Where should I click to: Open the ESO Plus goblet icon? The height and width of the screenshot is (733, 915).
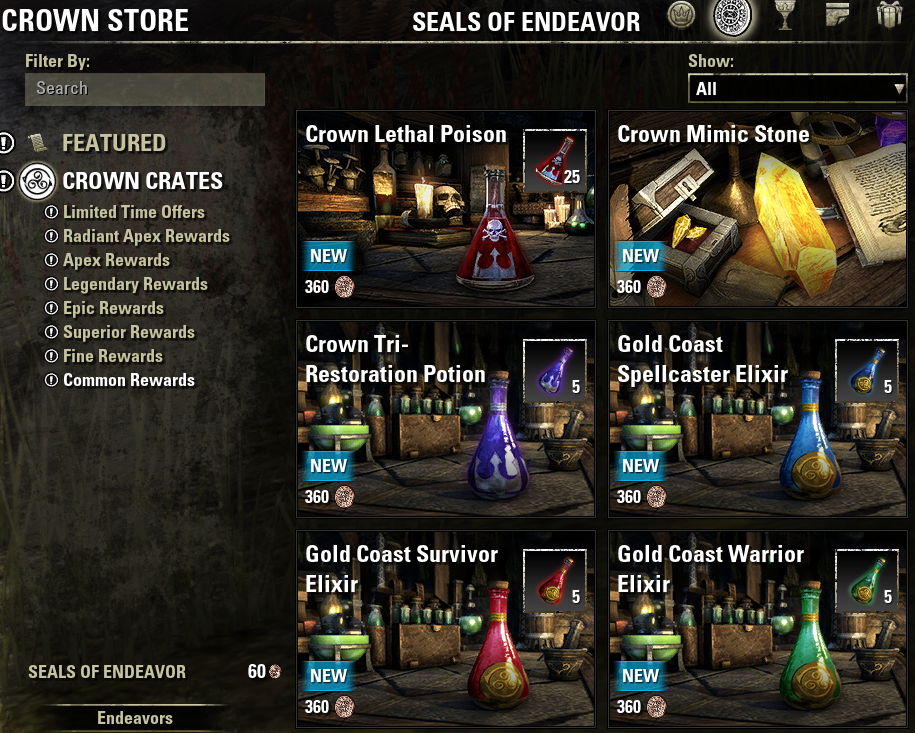[x=784, y=15]
